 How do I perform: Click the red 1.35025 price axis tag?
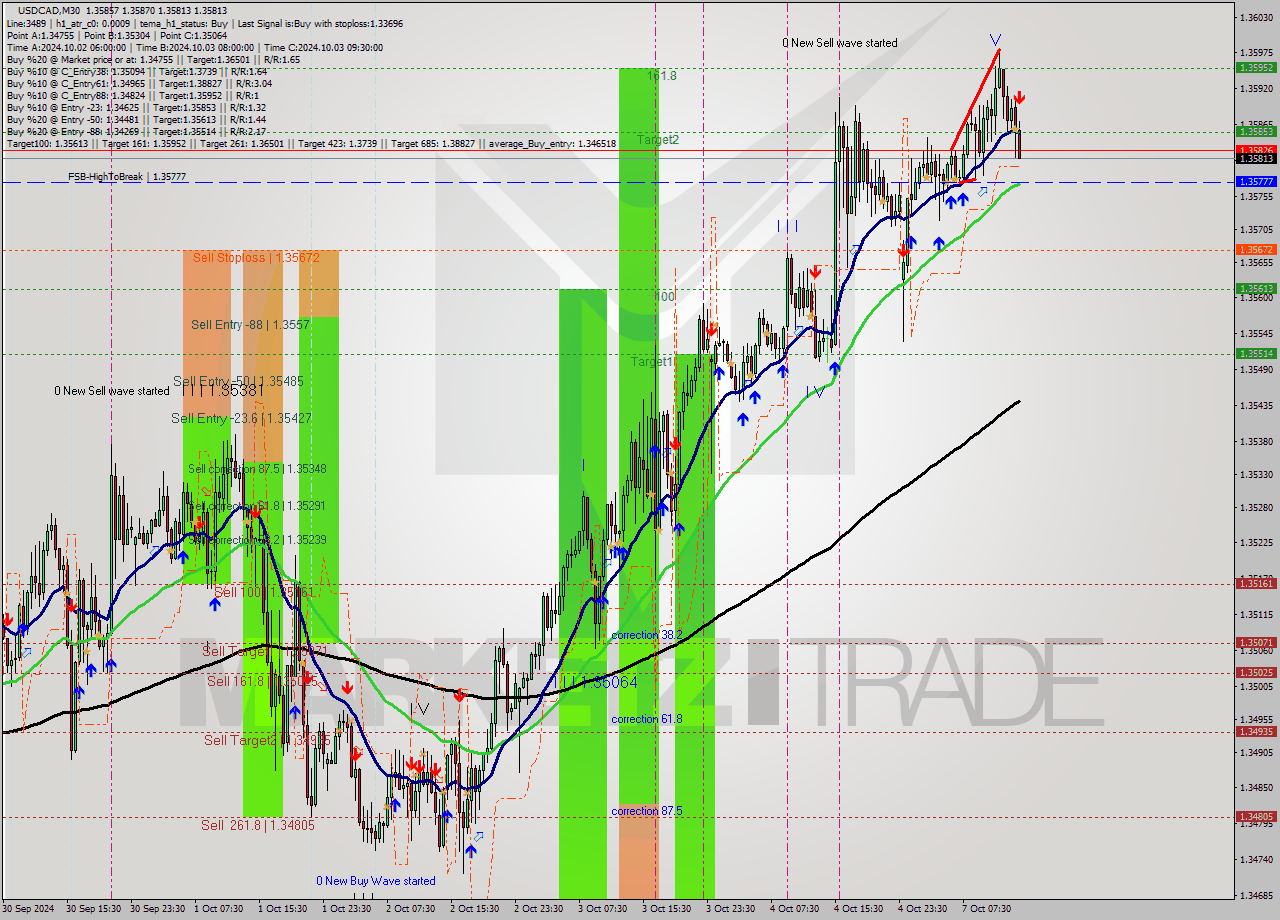coord(1256,673)
